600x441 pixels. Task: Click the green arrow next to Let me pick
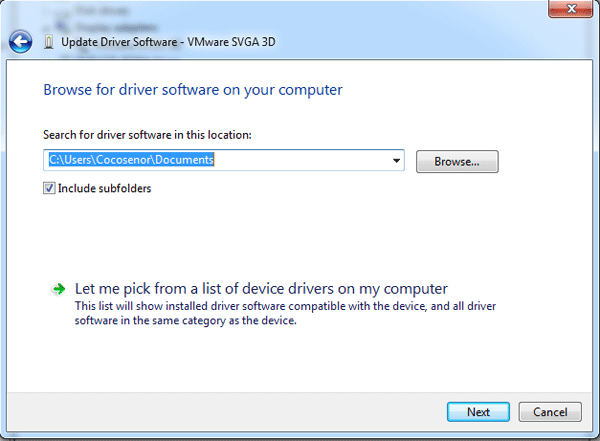point(59,289)
